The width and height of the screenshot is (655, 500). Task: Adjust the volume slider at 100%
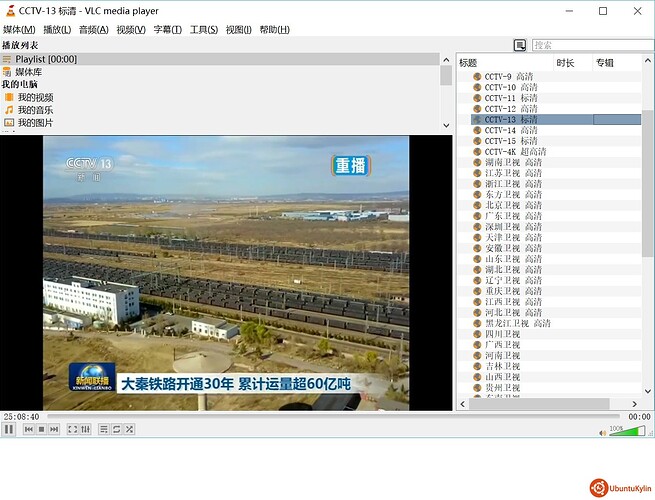pyautogui.click(x=627, y=431)
